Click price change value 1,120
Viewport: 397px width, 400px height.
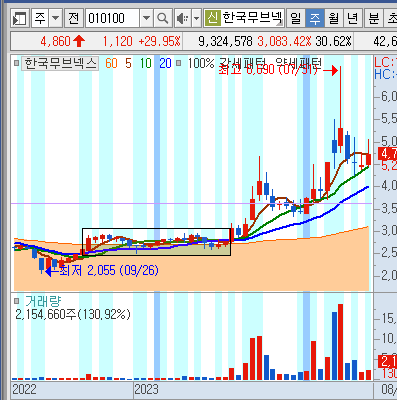[x=117, y=42]
